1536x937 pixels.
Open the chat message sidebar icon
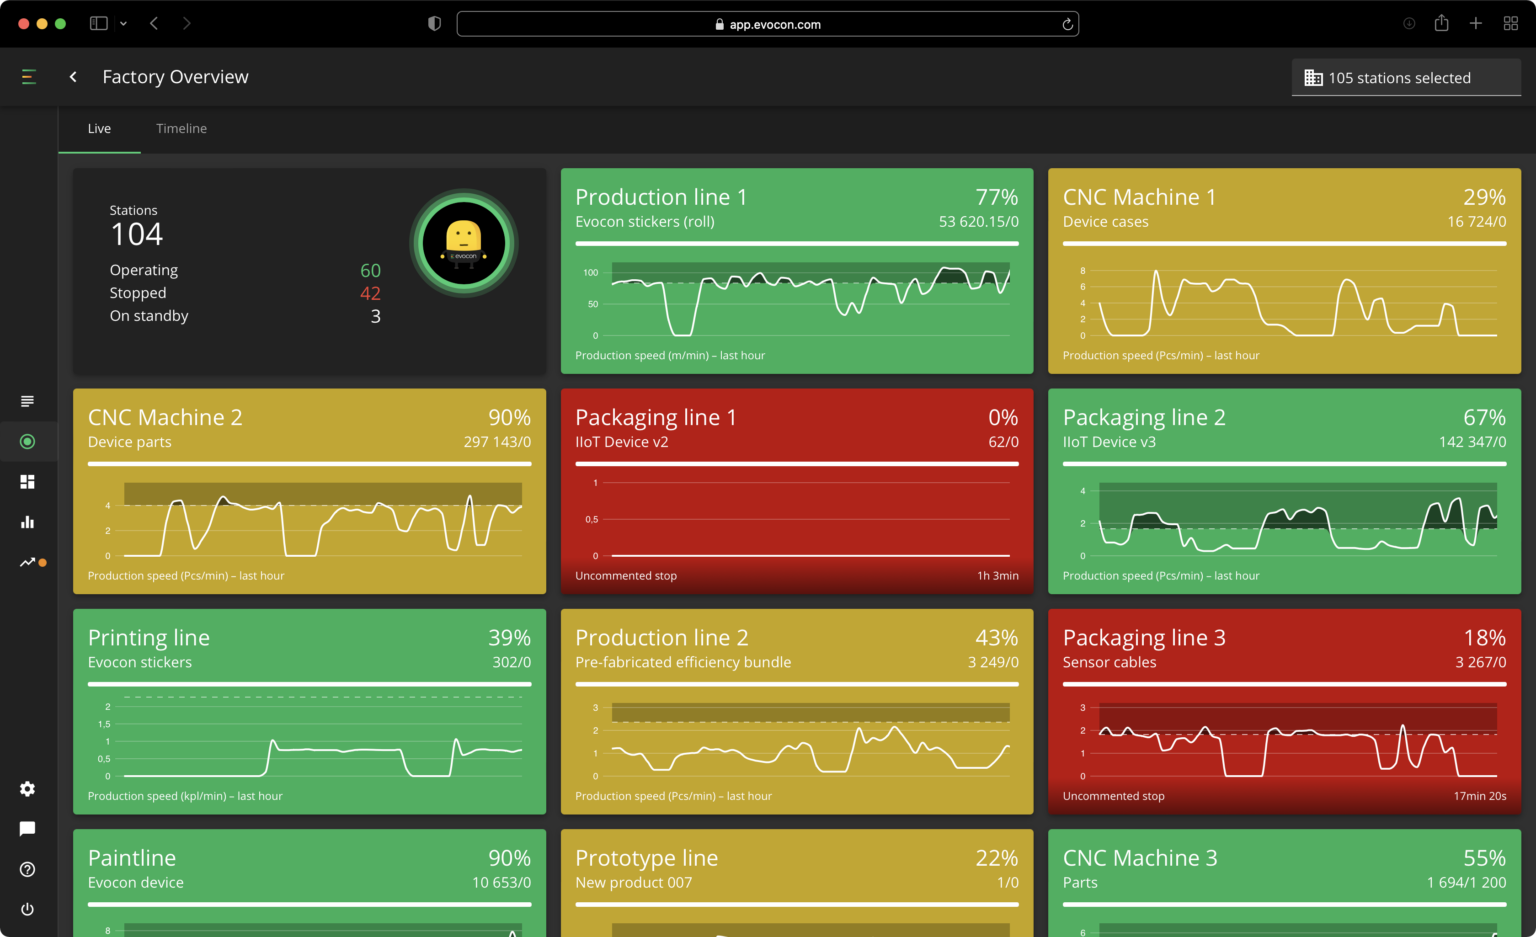27,828
